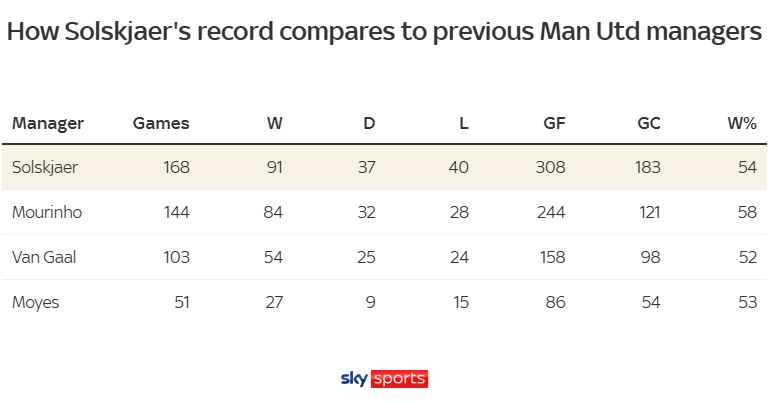
Task: Click Mourinho's 121 goals conceded value
Action: tap(647, 212)
